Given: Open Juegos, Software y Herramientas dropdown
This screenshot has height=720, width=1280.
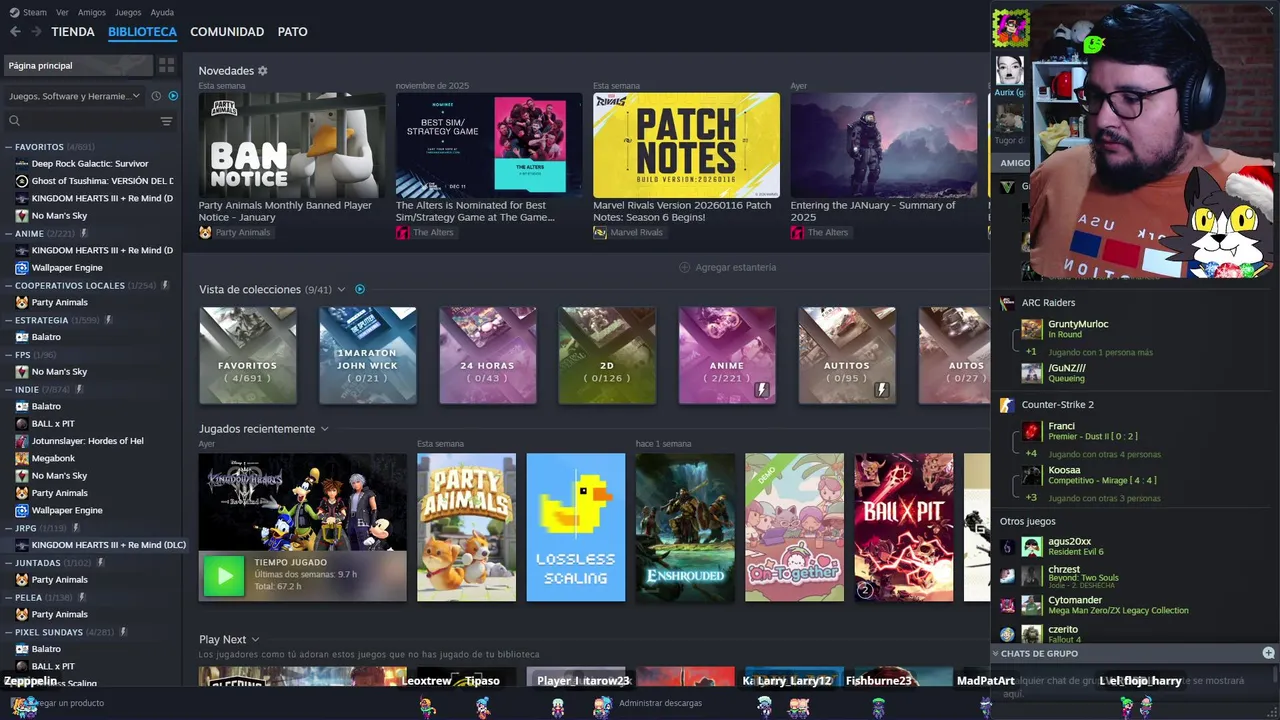Looking at the screenshot, I should [x=75, y=96].
